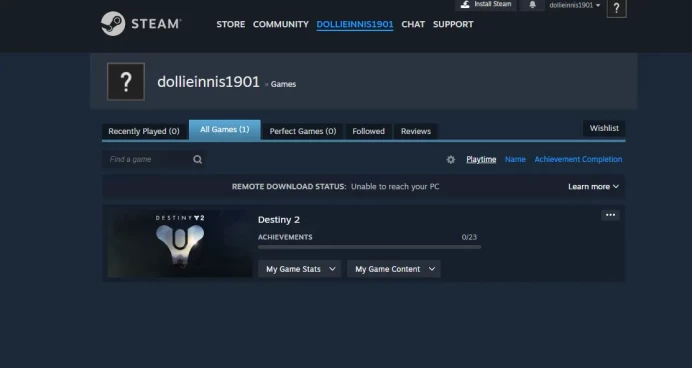Image resolution: width=692 pixels, height=368 pixels.
Task: Sort games by Name
Action: pos(515,159)
